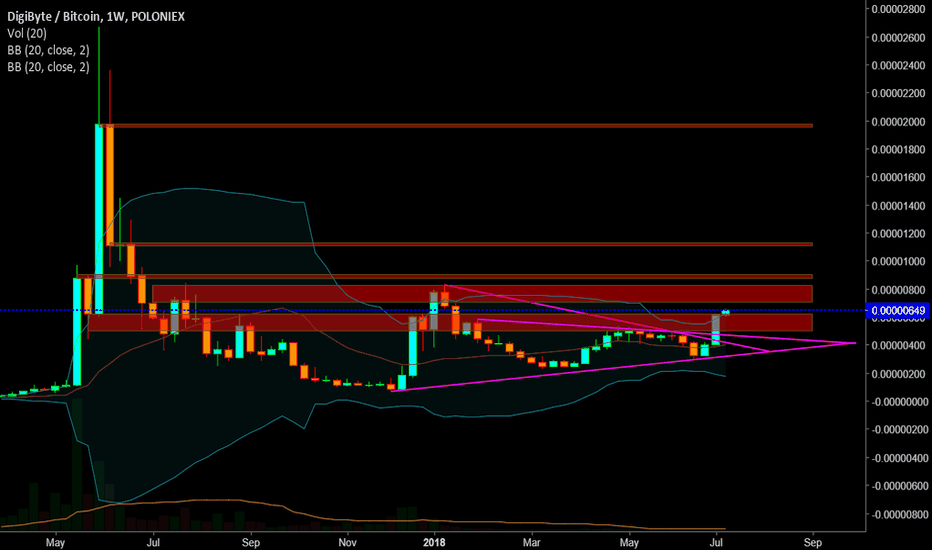This screenshot has height=550, width=932.
Task: Select the Vol (20) indicator label
Action: [27, 34]
